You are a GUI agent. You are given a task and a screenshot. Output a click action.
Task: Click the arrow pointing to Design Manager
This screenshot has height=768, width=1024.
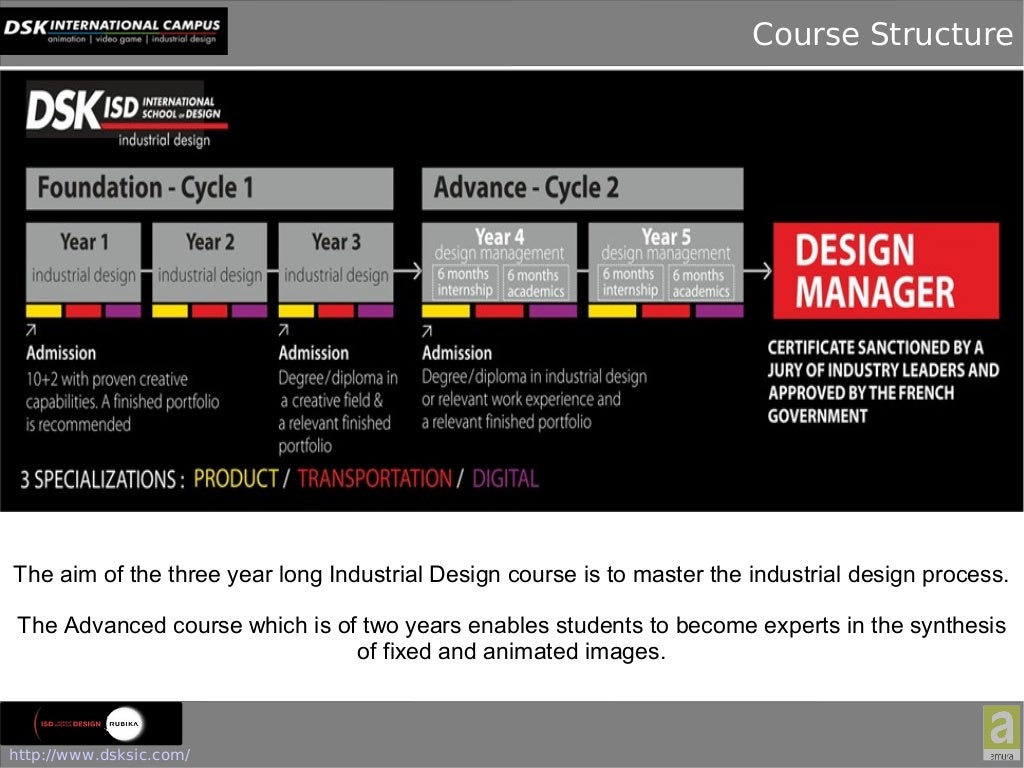(x=758, y=270)
